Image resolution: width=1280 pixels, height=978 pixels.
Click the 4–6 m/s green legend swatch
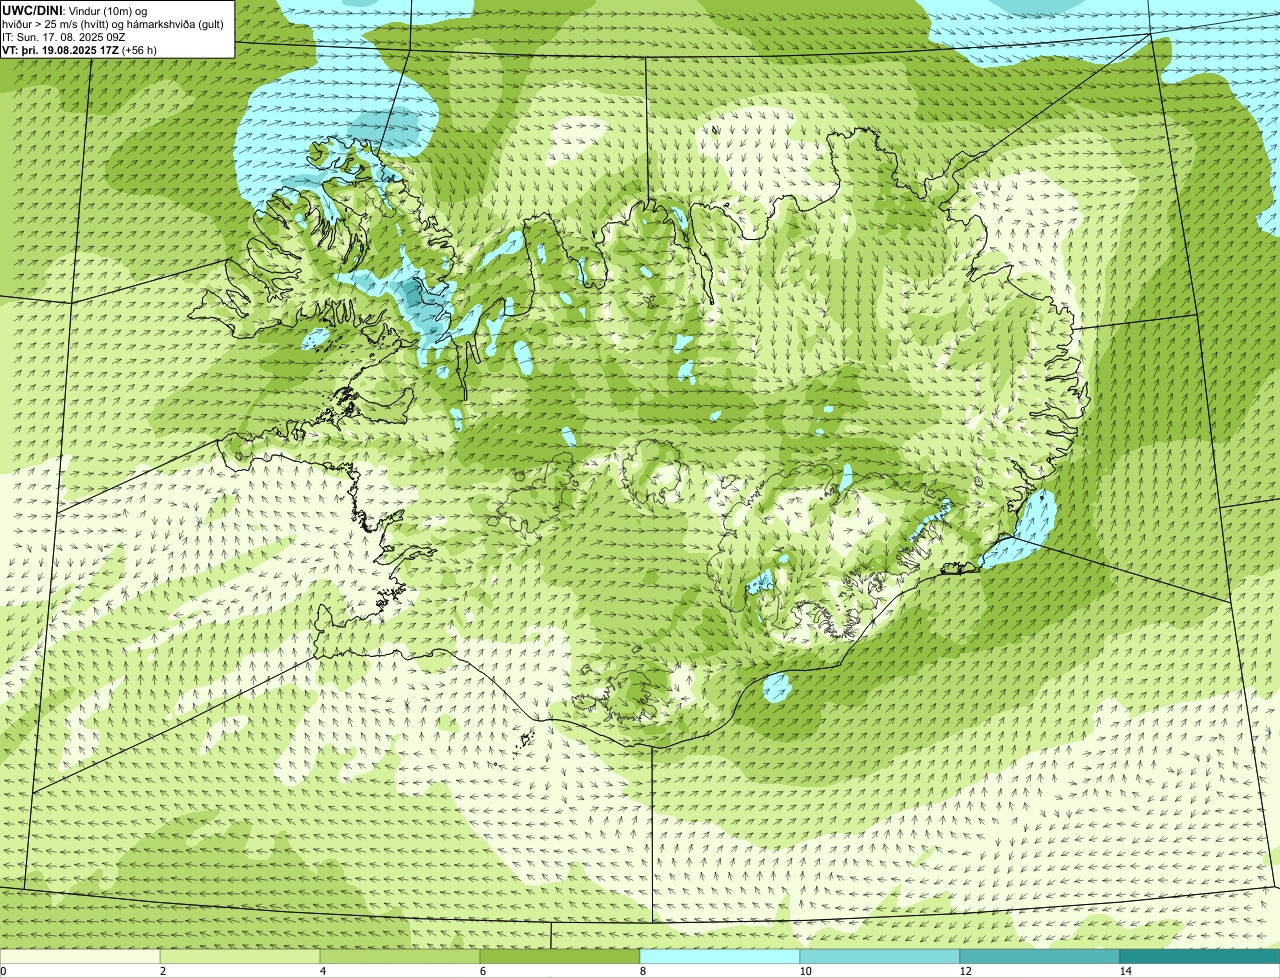point(400,956)
